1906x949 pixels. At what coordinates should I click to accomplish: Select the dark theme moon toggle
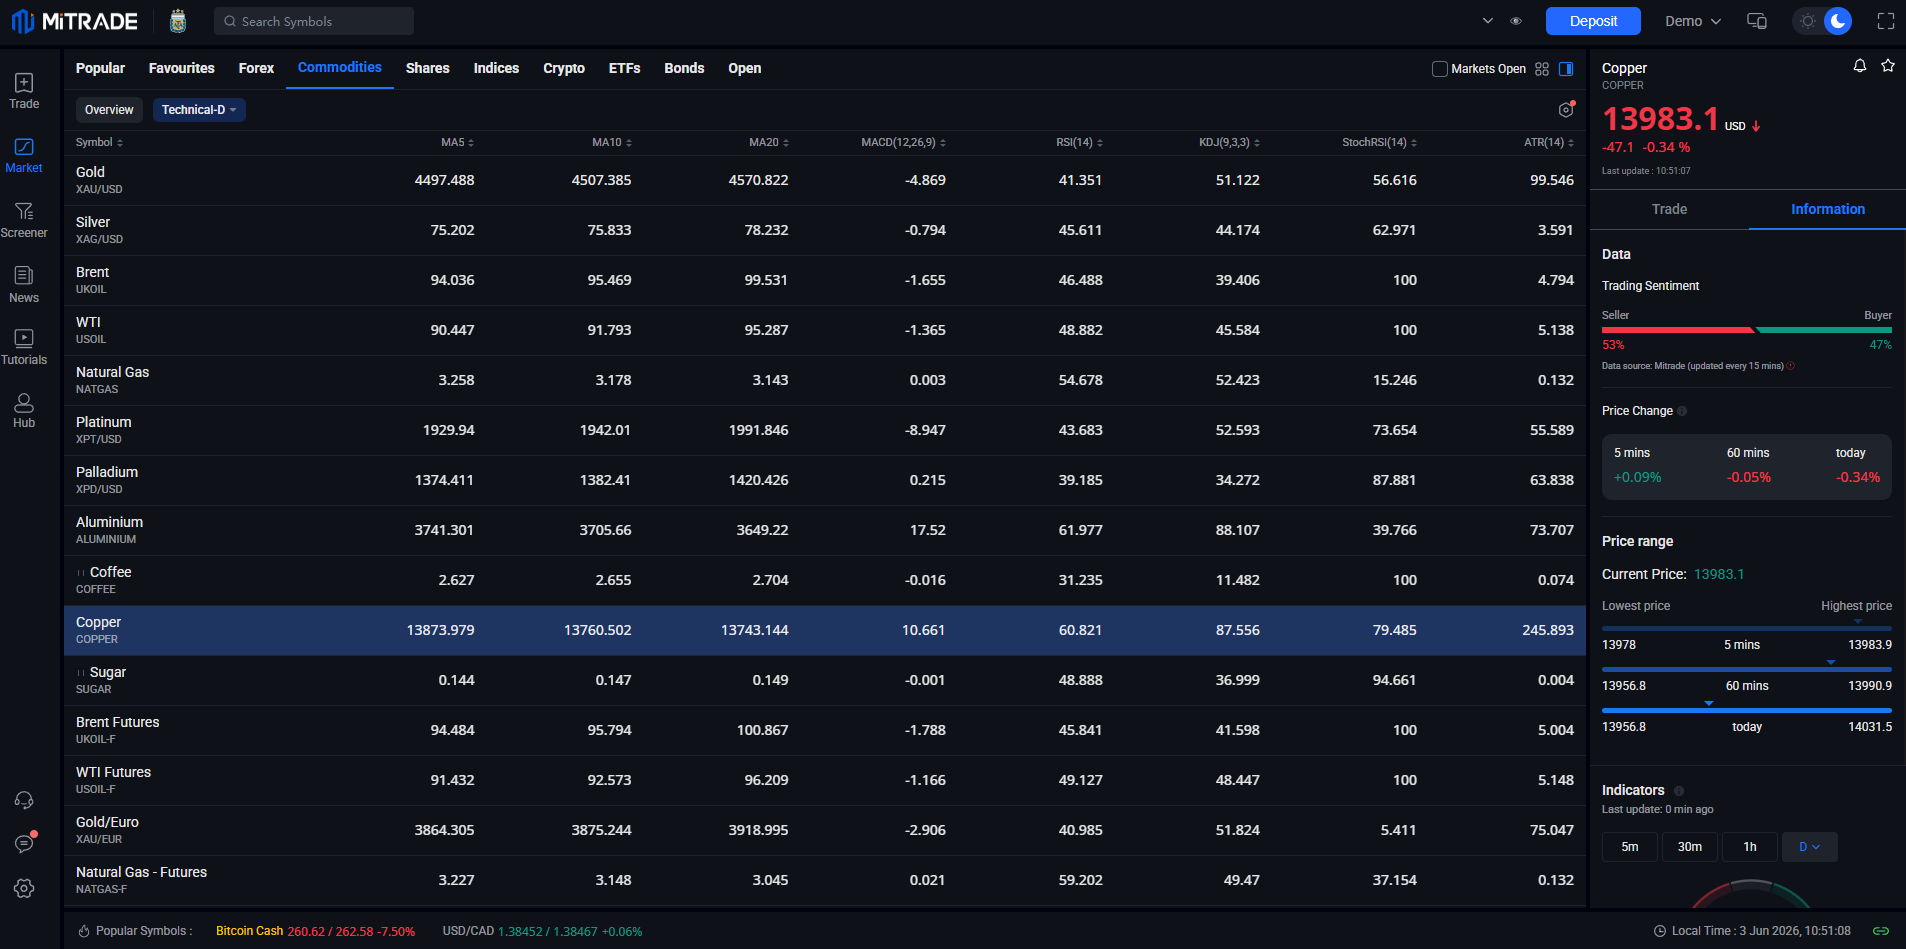[x=1838, y=21]
